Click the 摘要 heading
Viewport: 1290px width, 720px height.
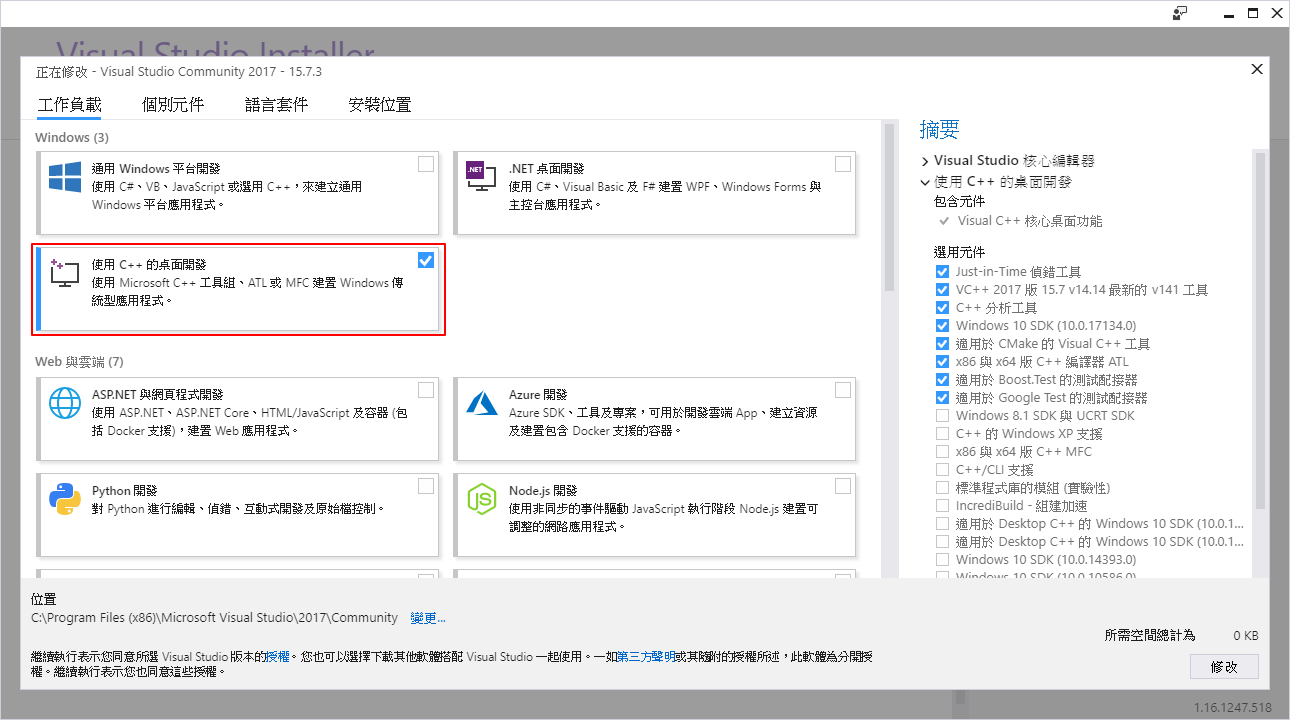[939, 129]
